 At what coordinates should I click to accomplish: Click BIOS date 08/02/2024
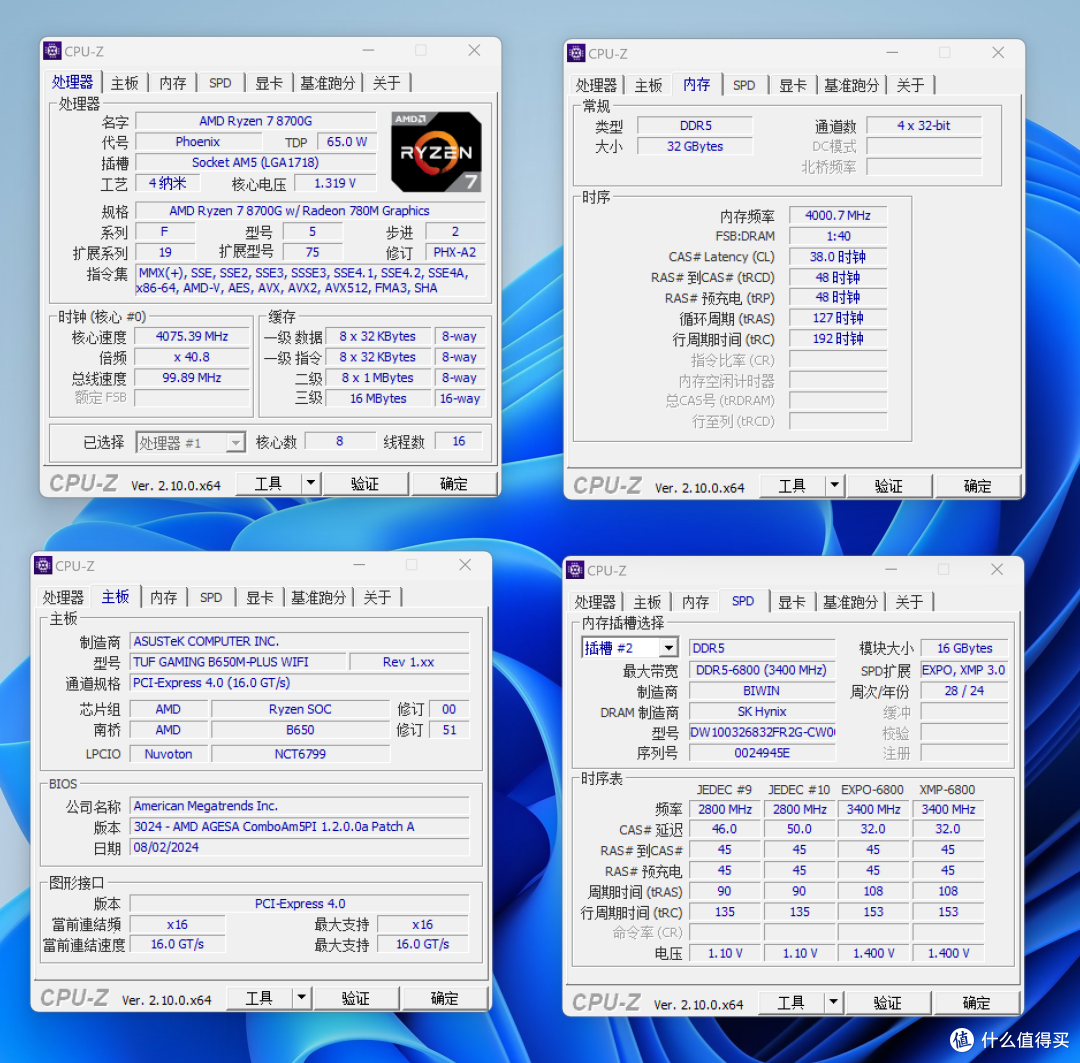click(x=300, y=847)
